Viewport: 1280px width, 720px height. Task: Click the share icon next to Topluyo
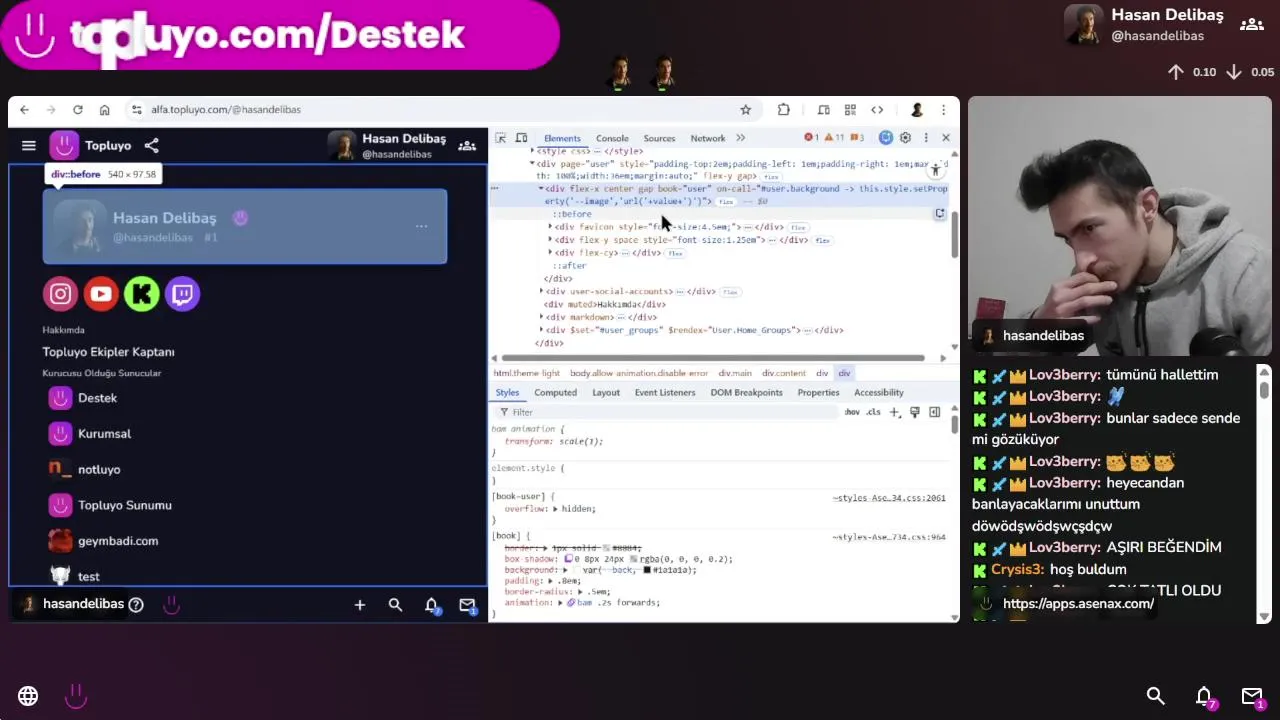151,146
